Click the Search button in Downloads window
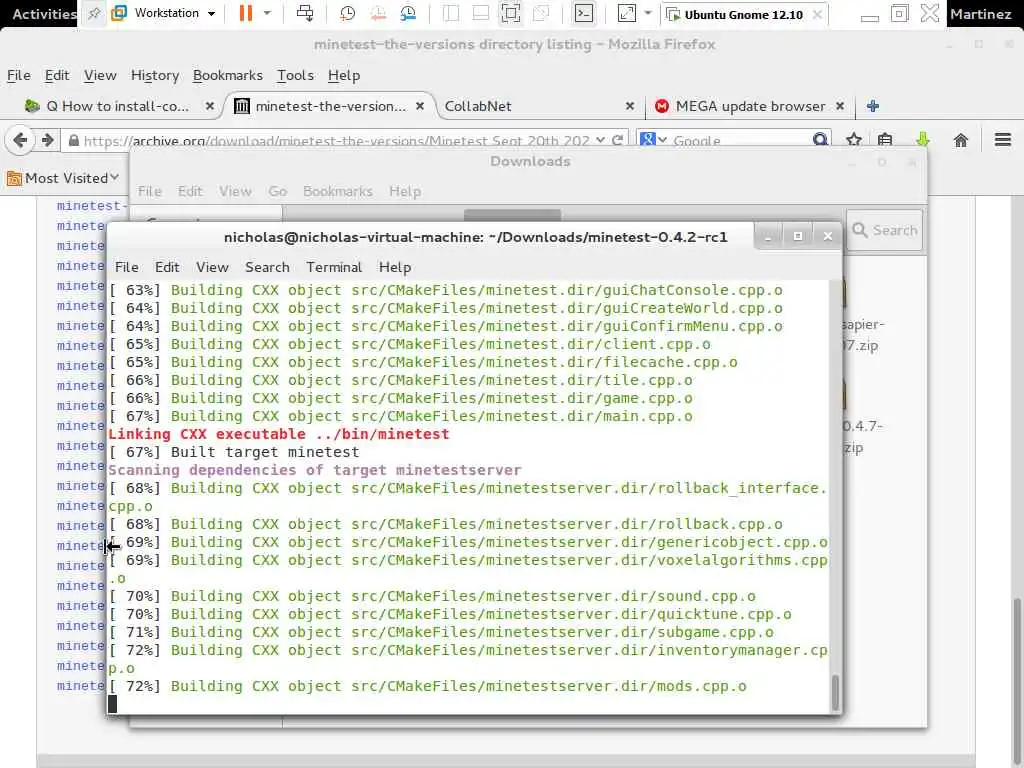The image size is (1024, 768). (884, 230)
